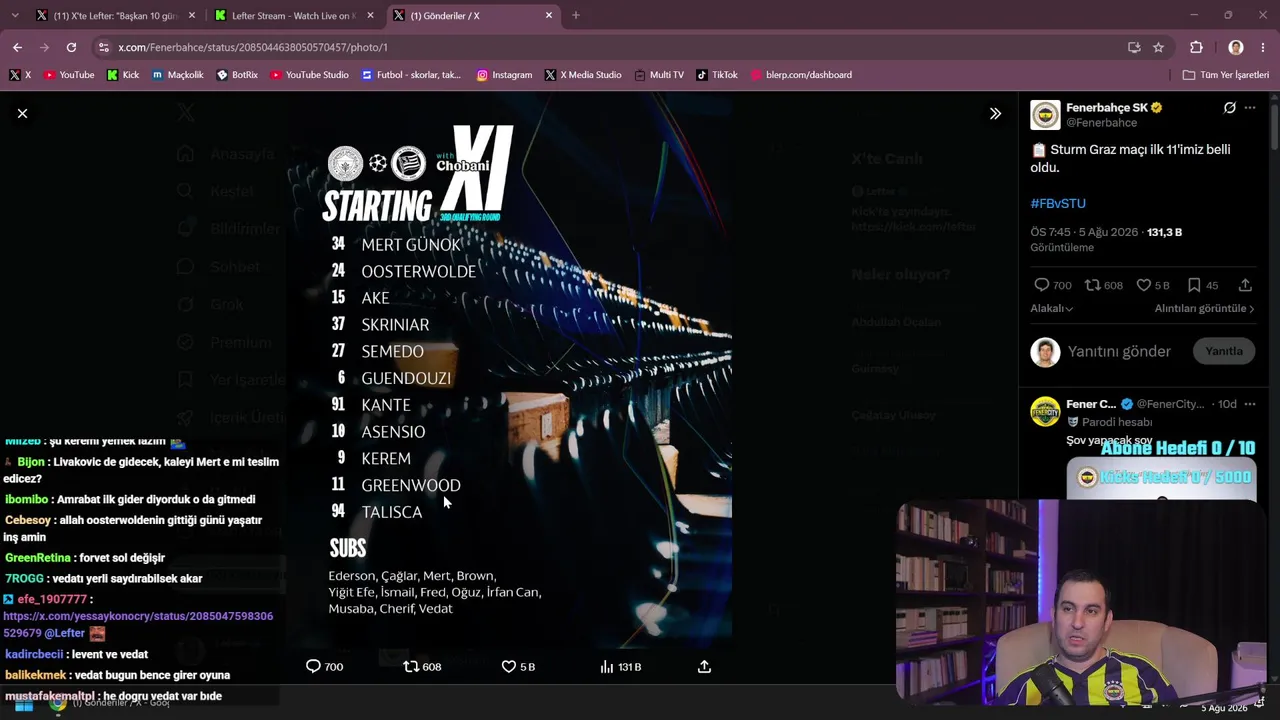Click the Fenerbahçe SK display name
This screenshot has width=1280, height=720.
pyautogui.click(x=1106, y=108)
